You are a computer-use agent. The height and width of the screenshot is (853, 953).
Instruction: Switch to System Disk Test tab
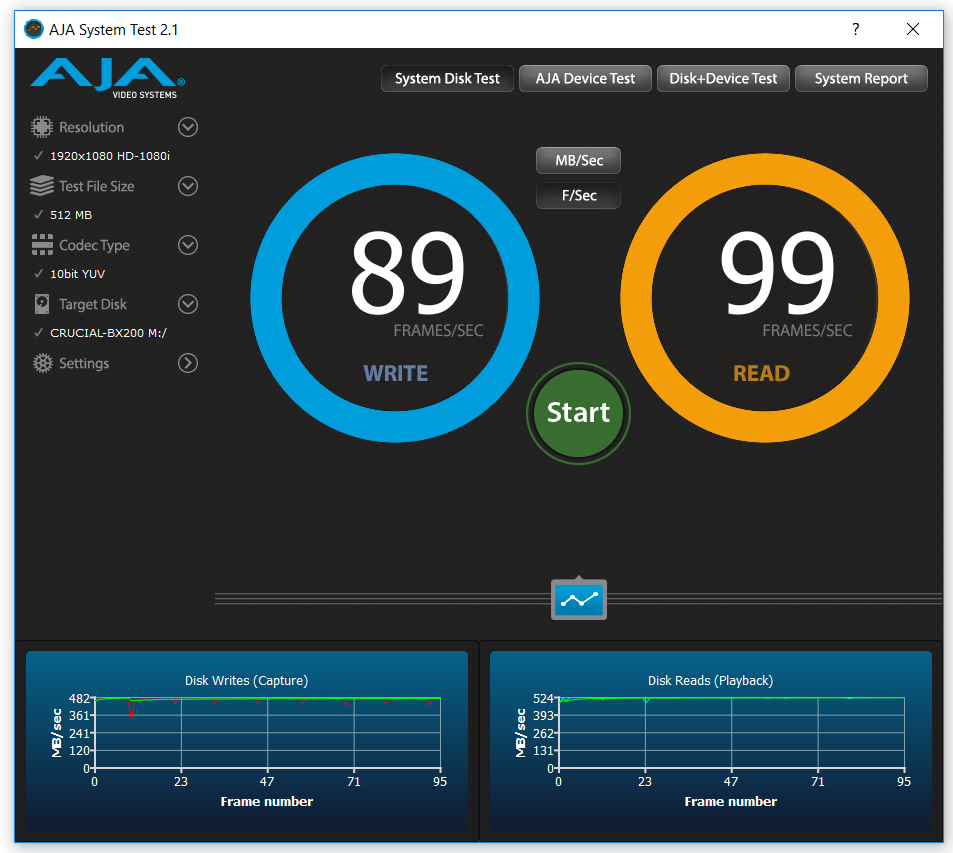(x=447, y=78)
